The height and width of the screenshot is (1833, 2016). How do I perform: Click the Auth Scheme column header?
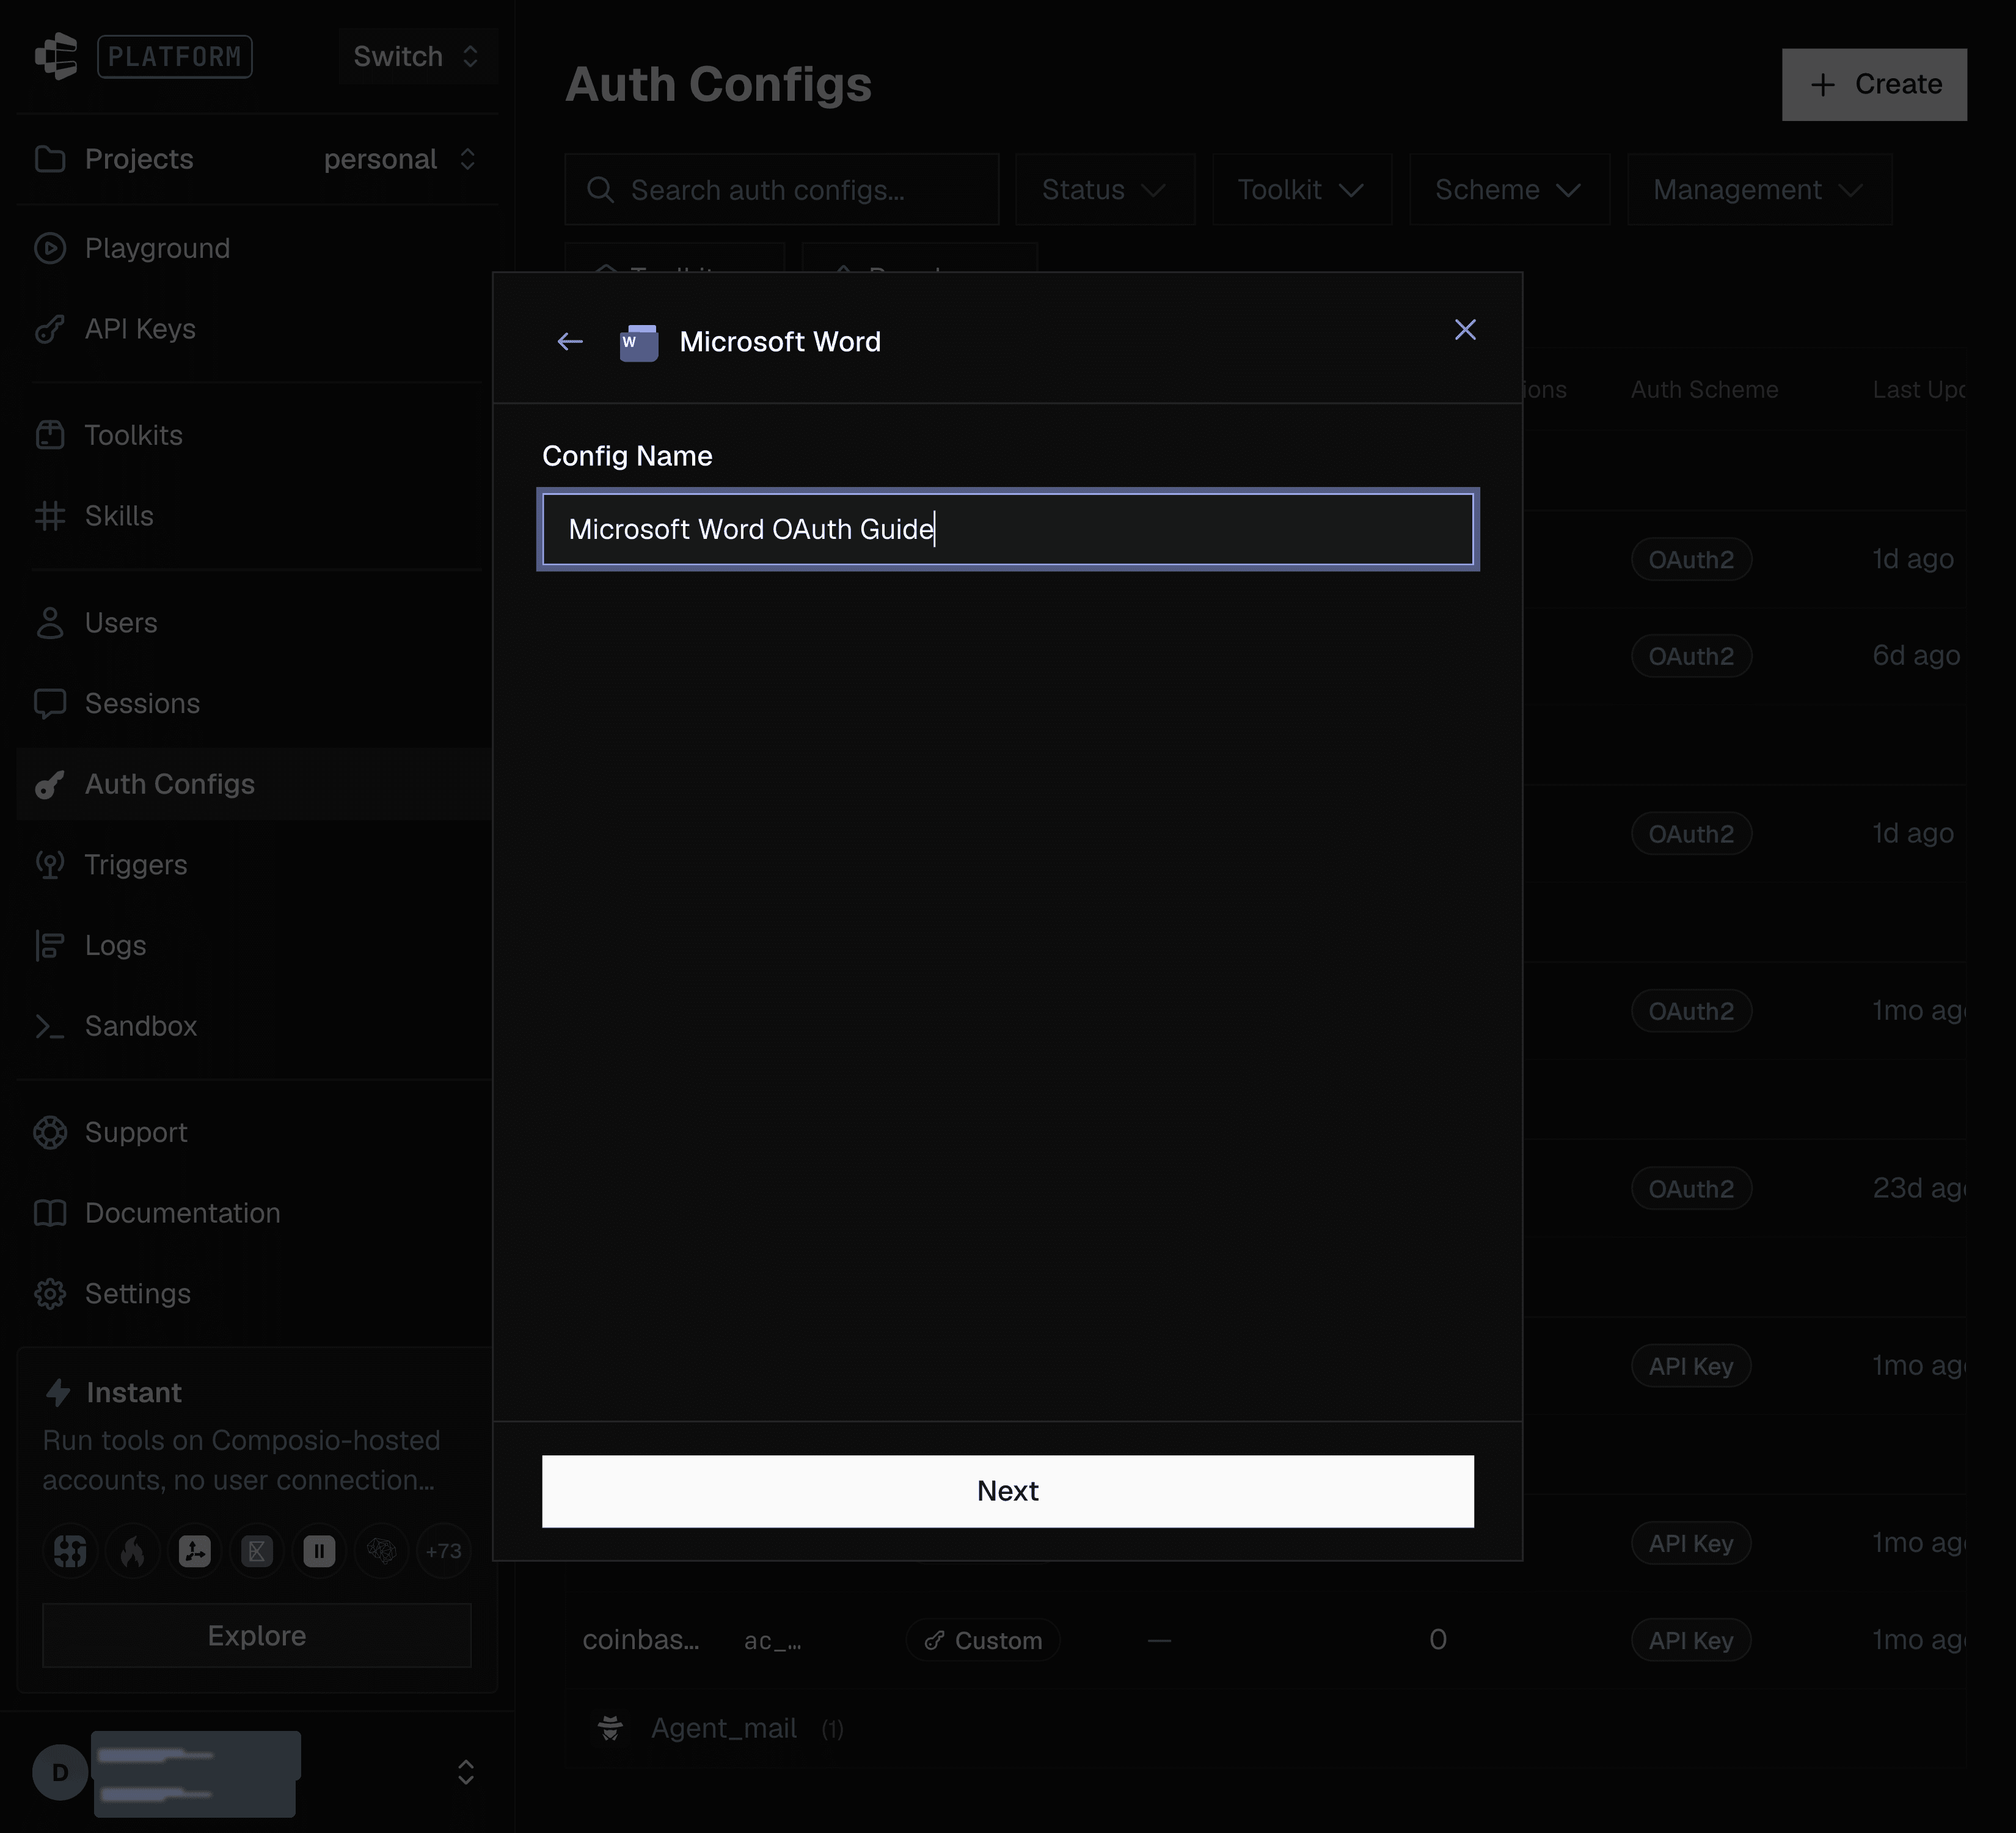coord(1704,390)
